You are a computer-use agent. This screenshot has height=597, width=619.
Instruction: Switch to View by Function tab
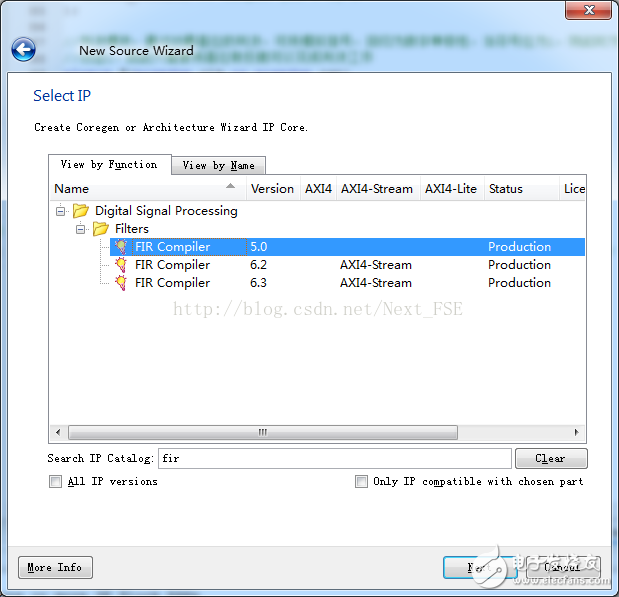pos(109,164)
